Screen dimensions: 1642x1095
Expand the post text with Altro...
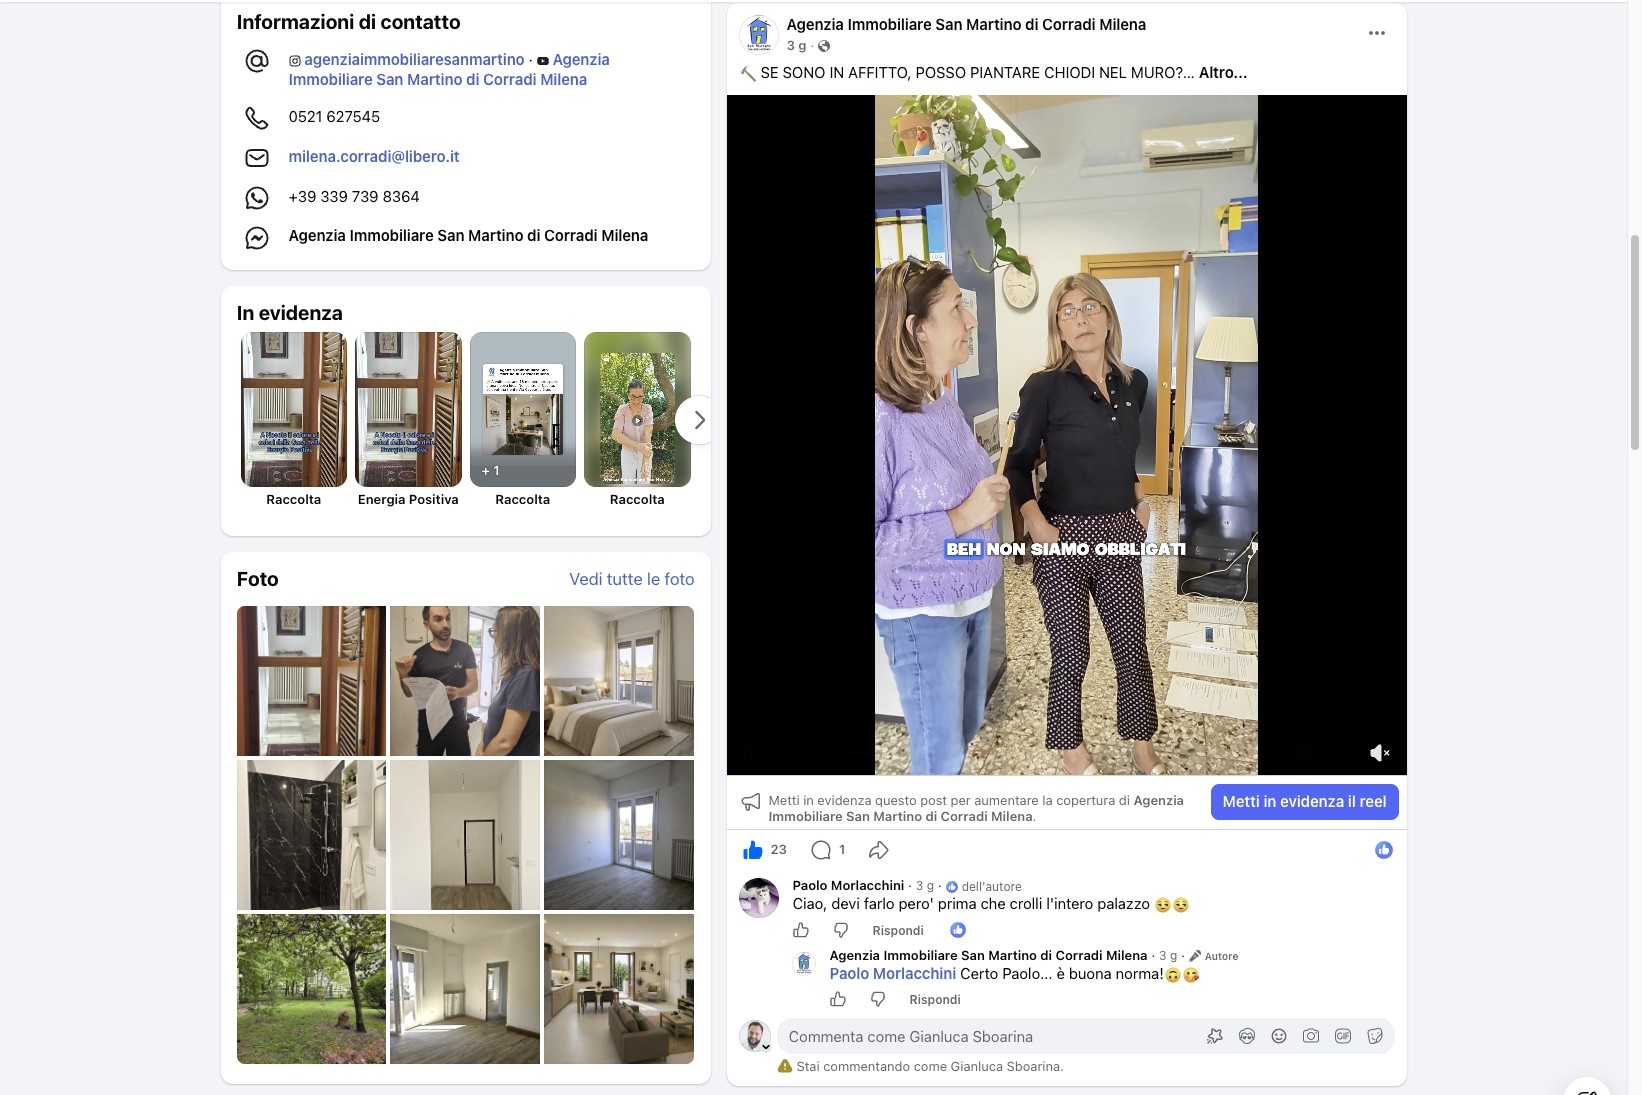pos(1223,73)
